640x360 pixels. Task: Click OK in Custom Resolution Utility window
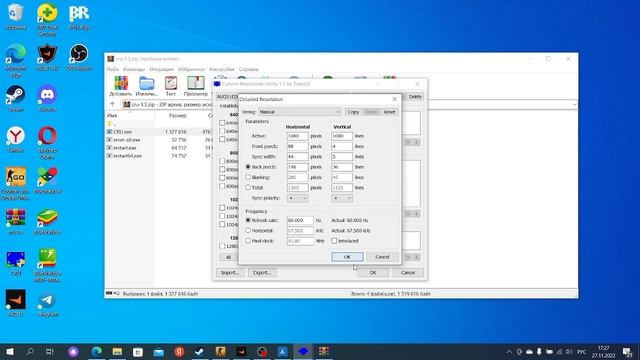[x=373, y=272]
